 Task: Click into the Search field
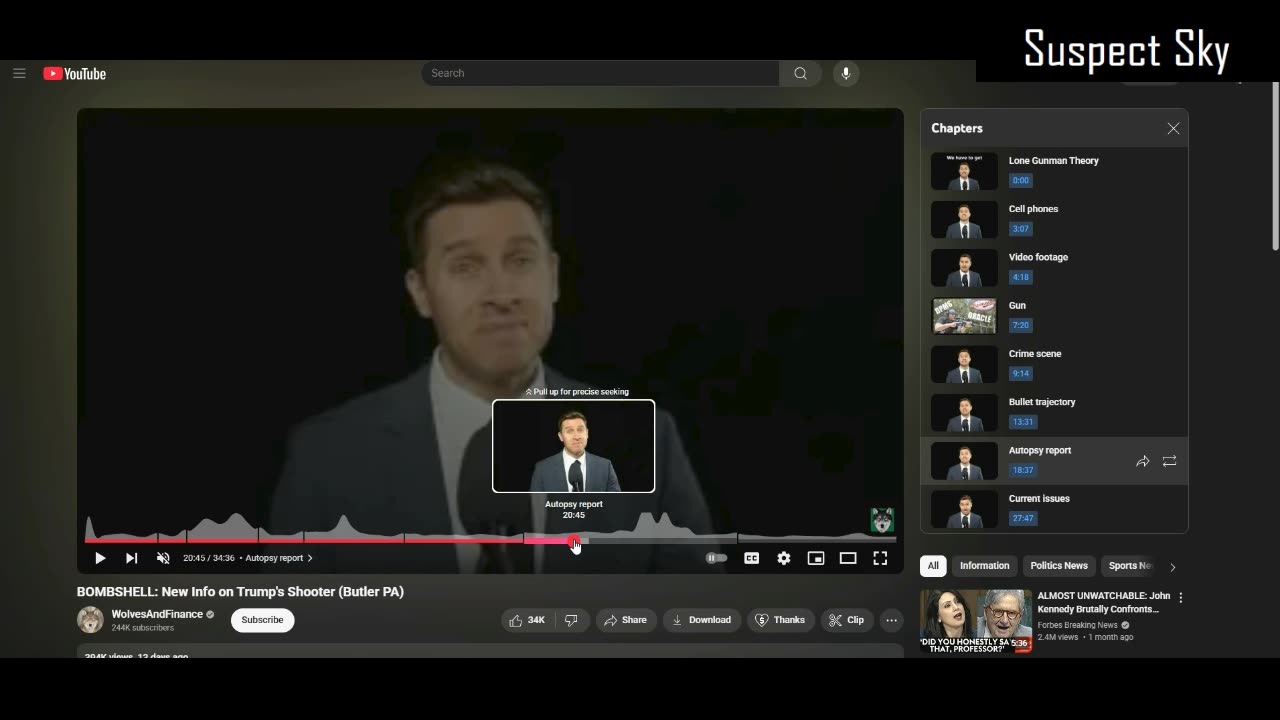tap(600, 73)
